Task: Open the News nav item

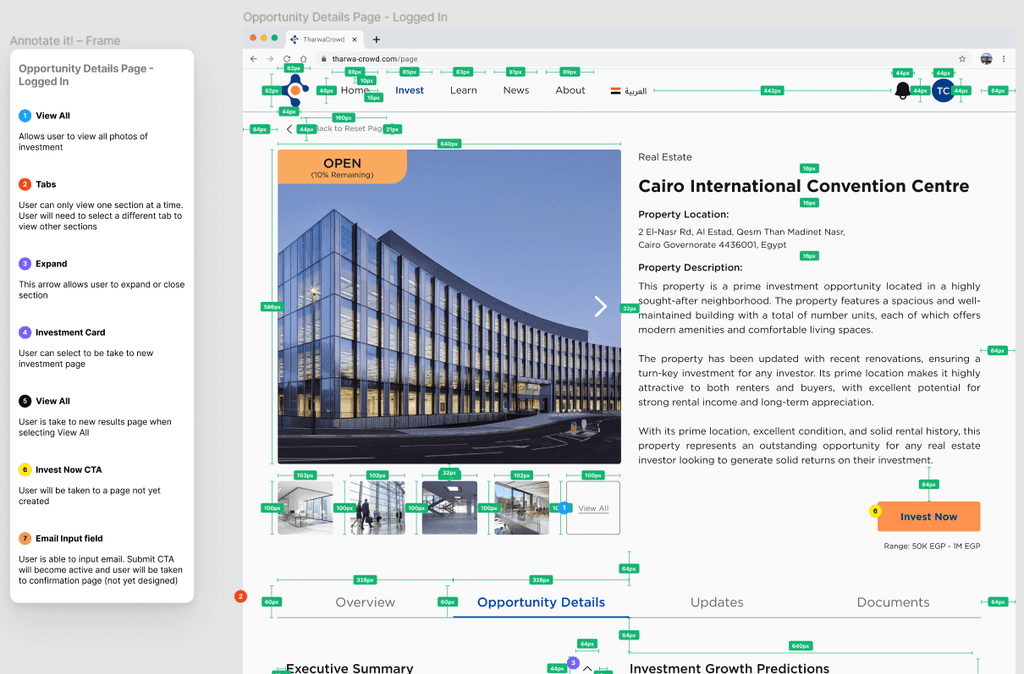Action: tap(516, 90)
